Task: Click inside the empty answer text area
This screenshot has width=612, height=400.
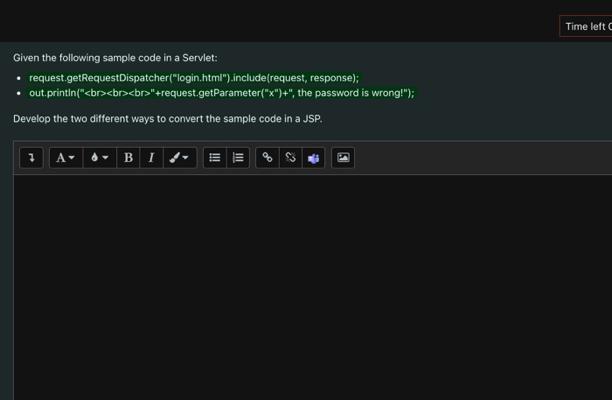Action: [313, 287]
